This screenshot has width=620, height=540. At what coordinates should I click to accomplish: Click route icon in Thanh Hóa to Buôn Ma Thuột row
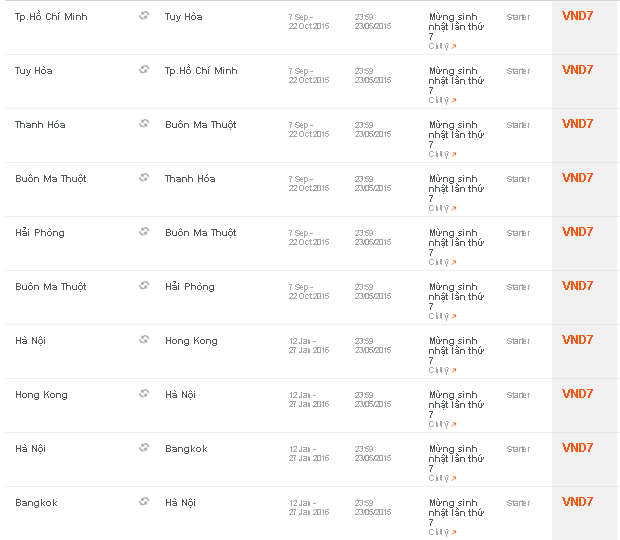(x=144, y=124)
